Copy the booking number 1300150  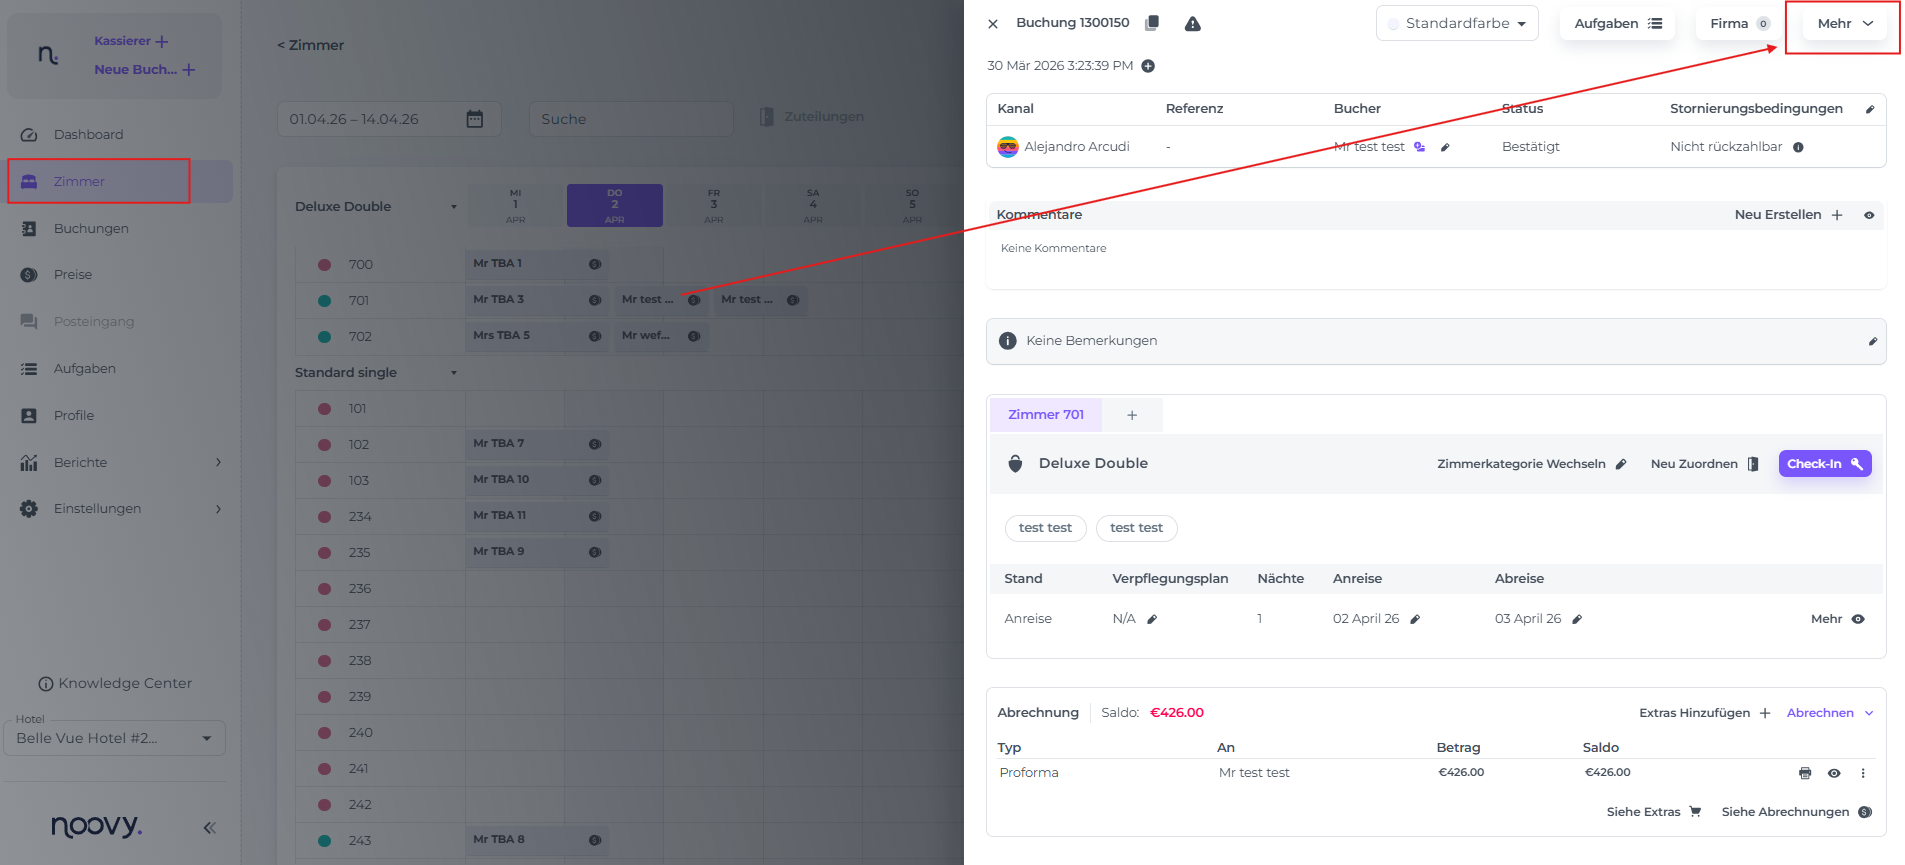(1152, 23)
